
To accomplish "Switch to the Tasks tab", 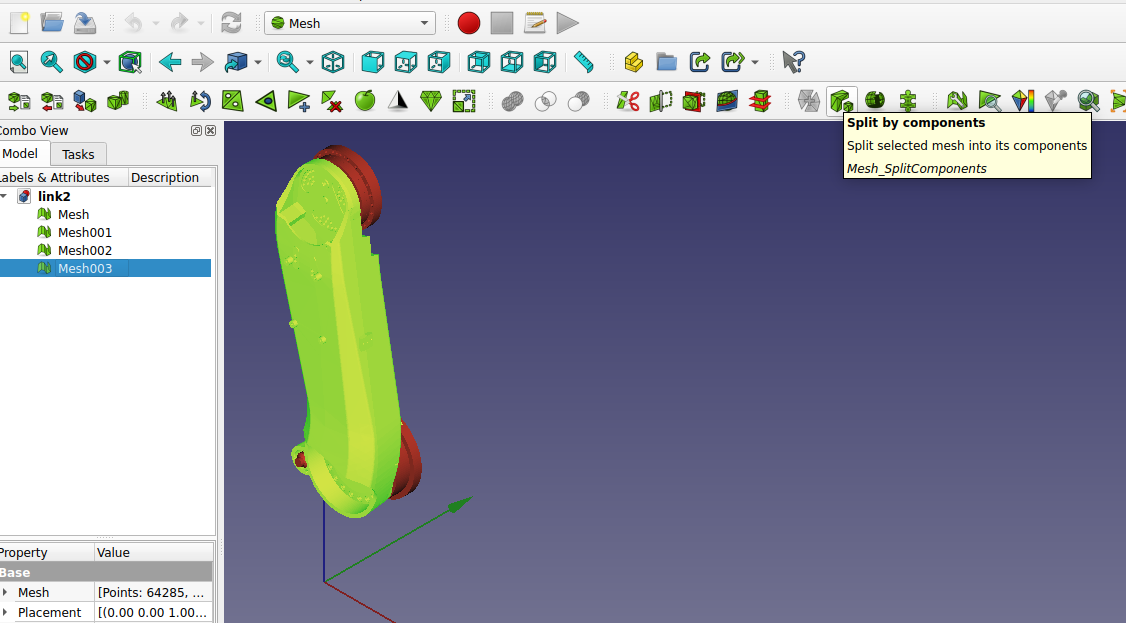I will pos(78,154).
